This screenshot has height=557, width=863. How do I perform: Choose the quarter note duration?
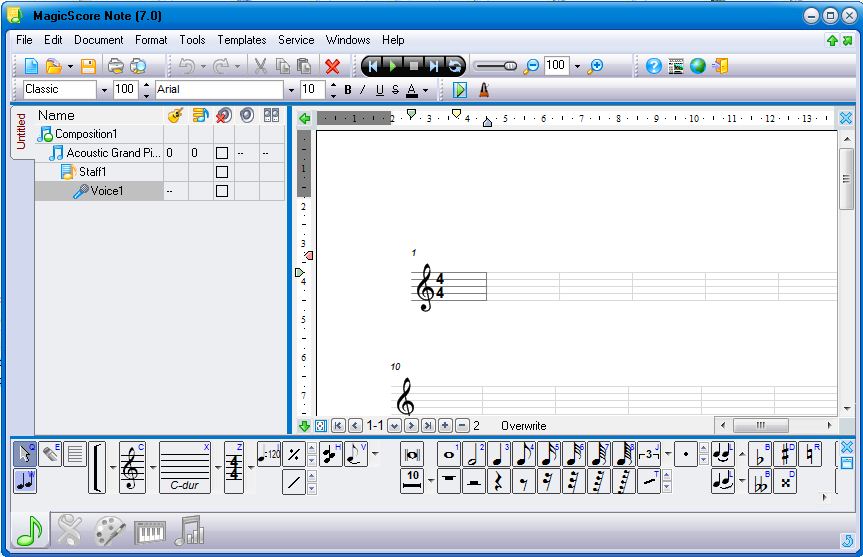click(x=499, y=455)
